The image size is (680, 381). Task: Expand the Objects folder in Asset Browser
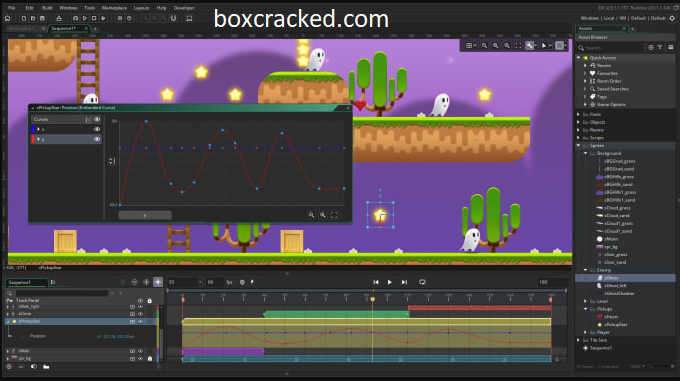tap(579, 122)
